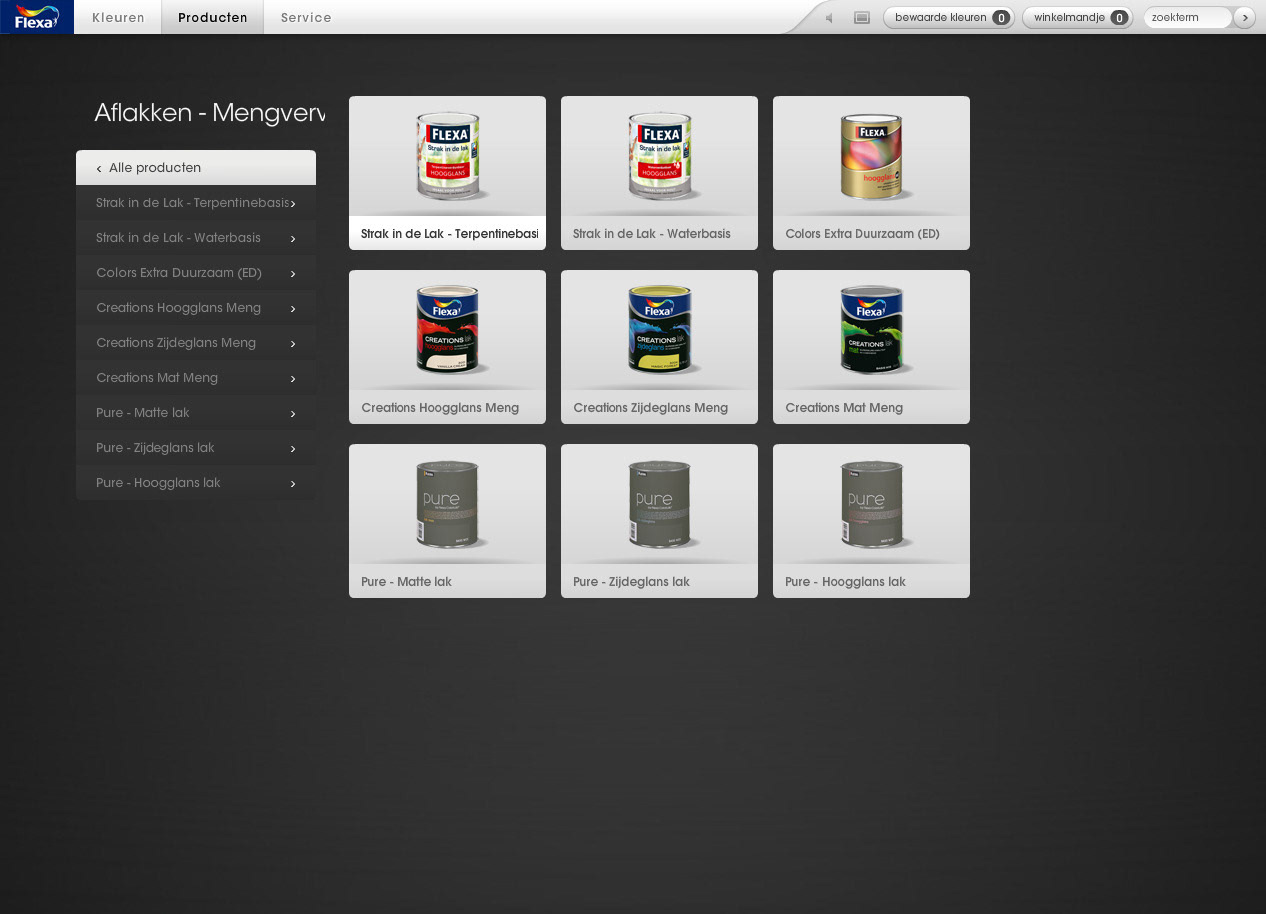The image size is (1266, 914).
Task: Focus the zoekterm search field
Action: coord(1188,17)
